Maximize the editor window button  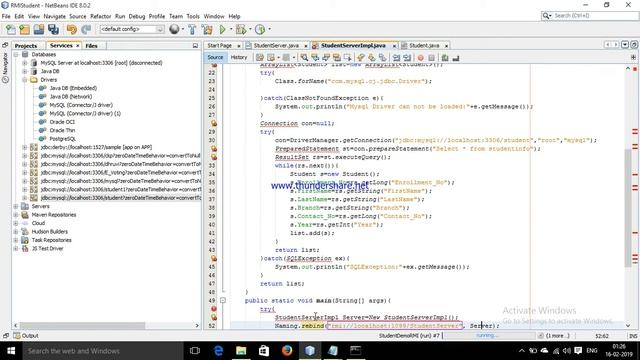pos(634,44)
